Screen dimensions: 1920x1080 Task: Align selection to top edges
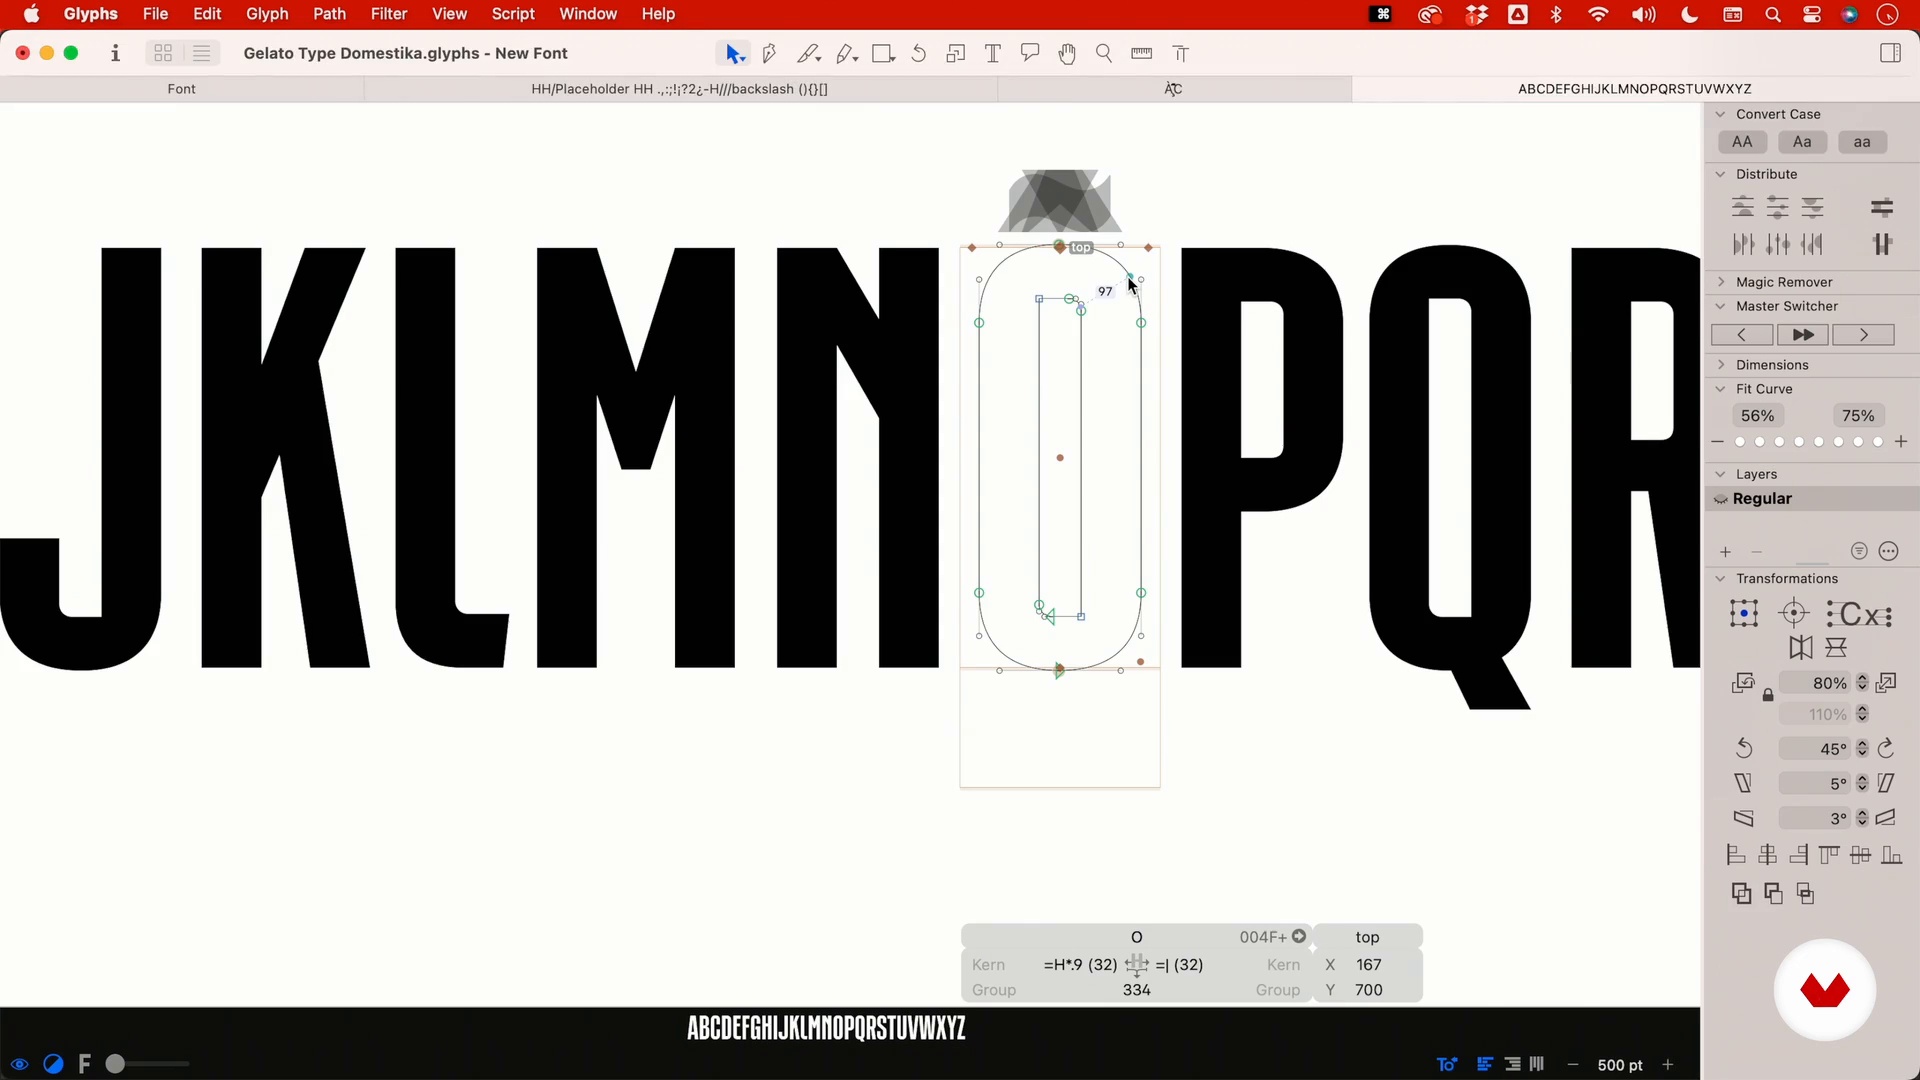pyautogui.click(x=1829, y=855)
